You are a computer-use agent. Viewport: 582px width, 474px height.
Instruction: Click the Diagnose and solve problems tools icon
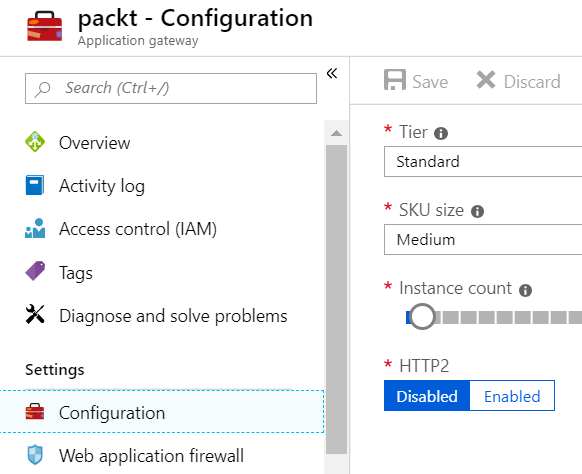pyautogui.click(x=35, y=314)
